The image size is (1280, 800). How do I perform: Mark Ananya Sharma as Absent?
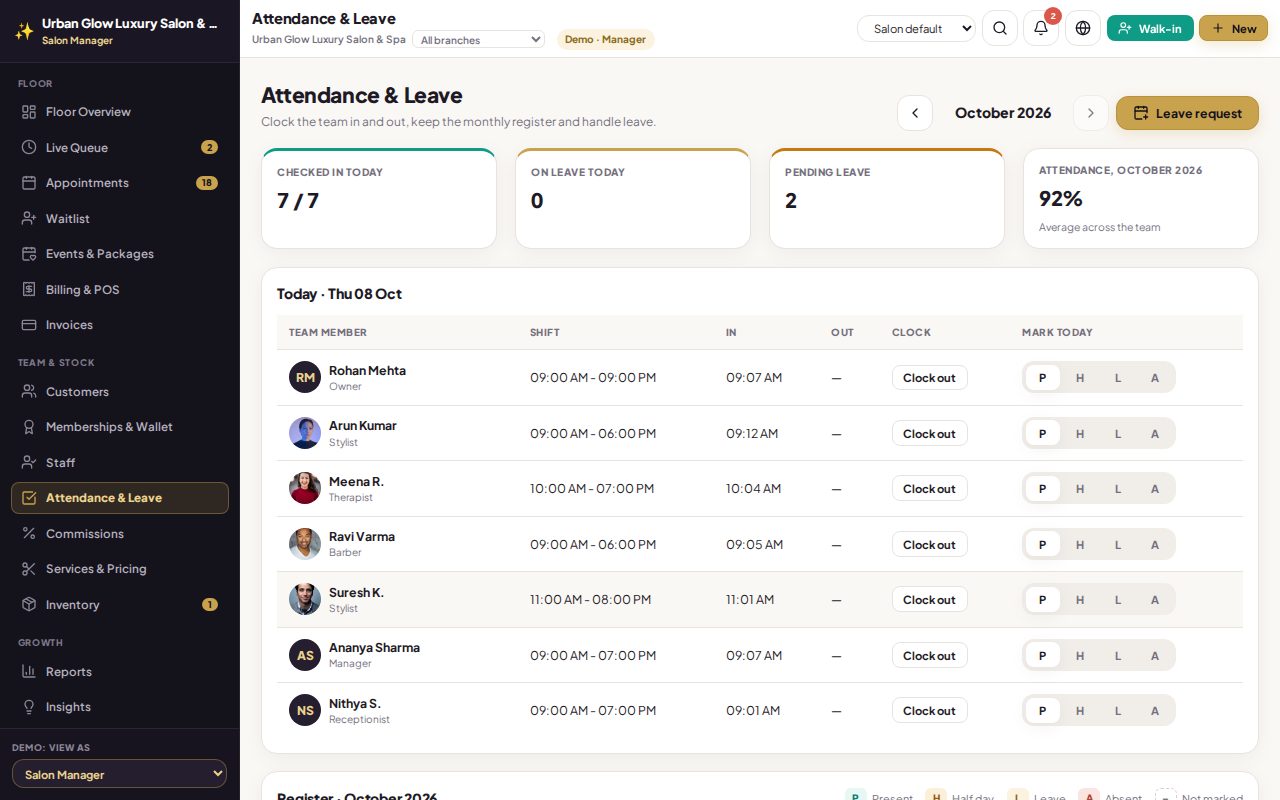point(1155,656)
